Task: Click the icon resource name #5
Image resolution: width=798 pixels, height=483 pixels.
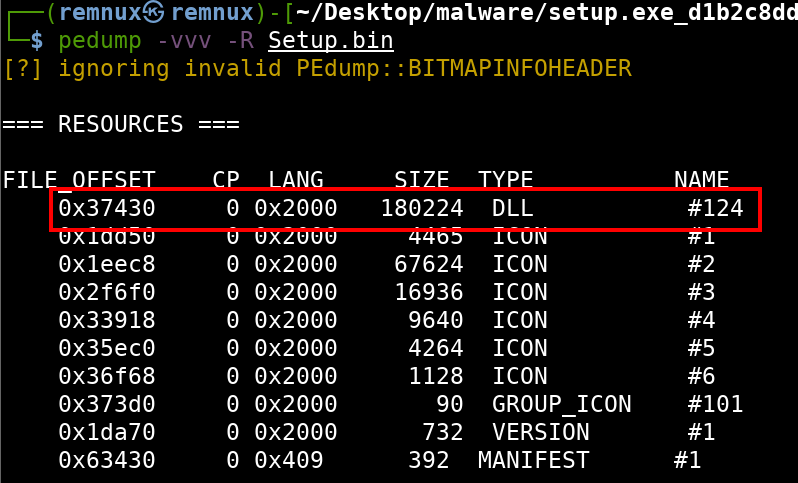Action: 702,348
